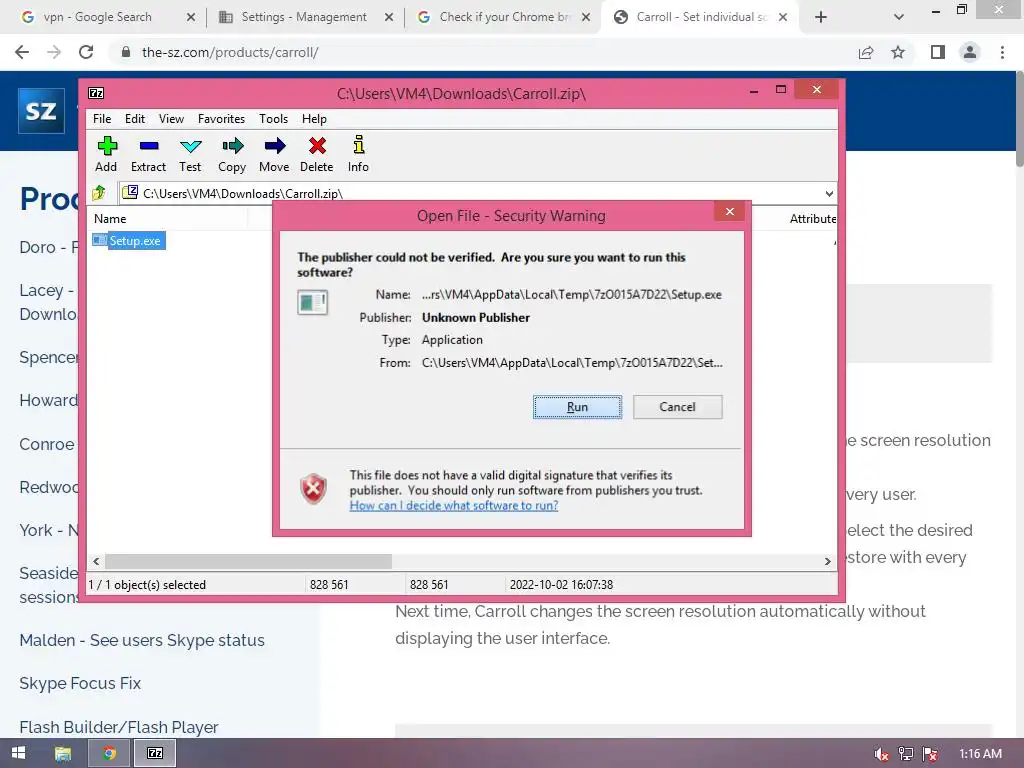Click the address bar URL in Chrome
The width and height of the screenshot is (1024, 768).
pos(230,52)
